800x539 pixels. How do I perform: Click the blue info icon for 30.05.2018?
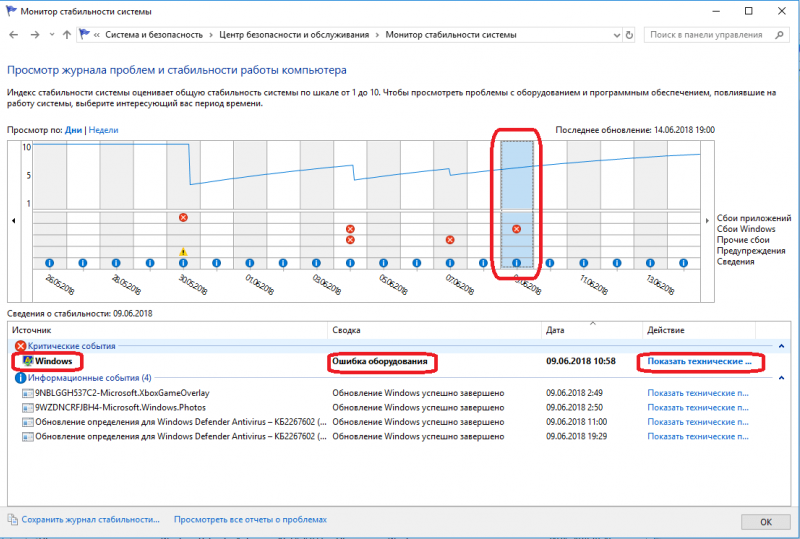point(183,263)
